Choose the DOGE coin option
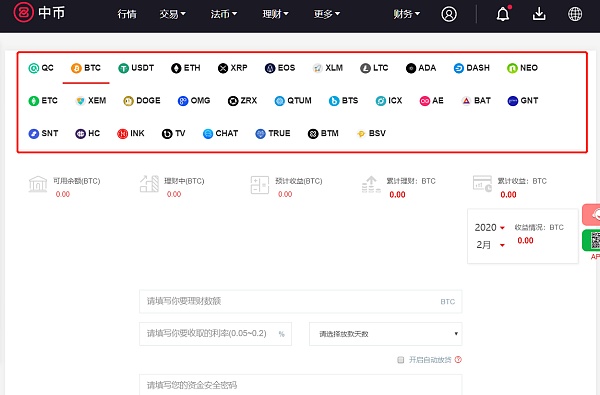 142,101
